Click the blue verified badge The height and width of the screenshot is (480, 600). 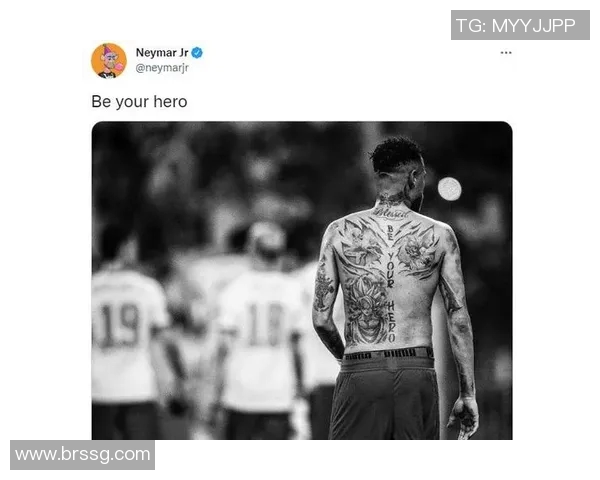click(x=197, y=52)
